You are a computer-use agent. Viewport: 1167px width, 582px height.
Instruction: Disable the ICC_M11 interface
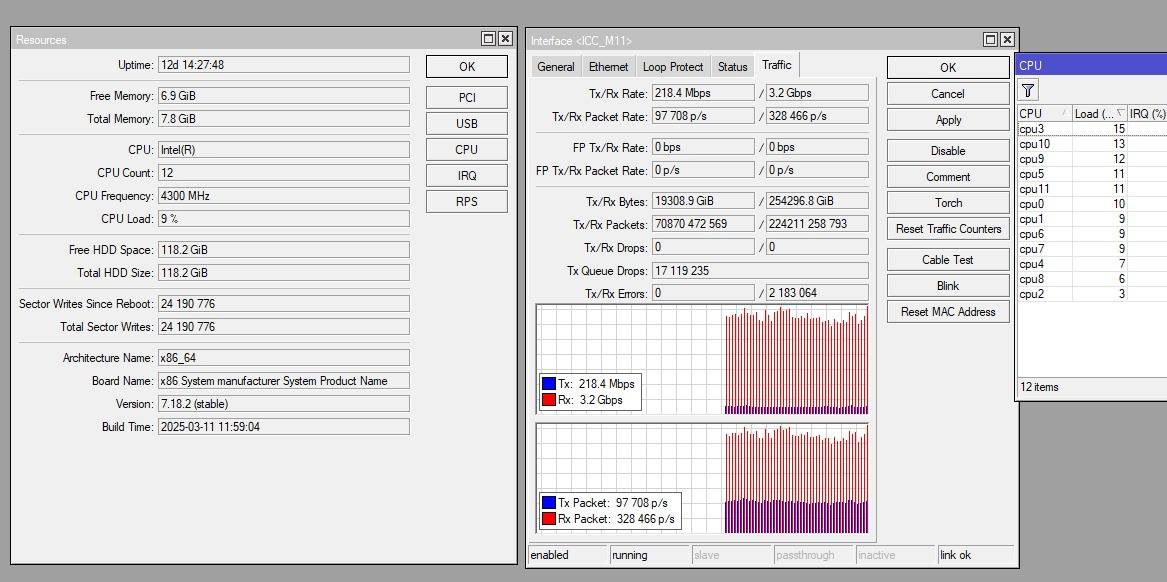[x=948, y=151]
